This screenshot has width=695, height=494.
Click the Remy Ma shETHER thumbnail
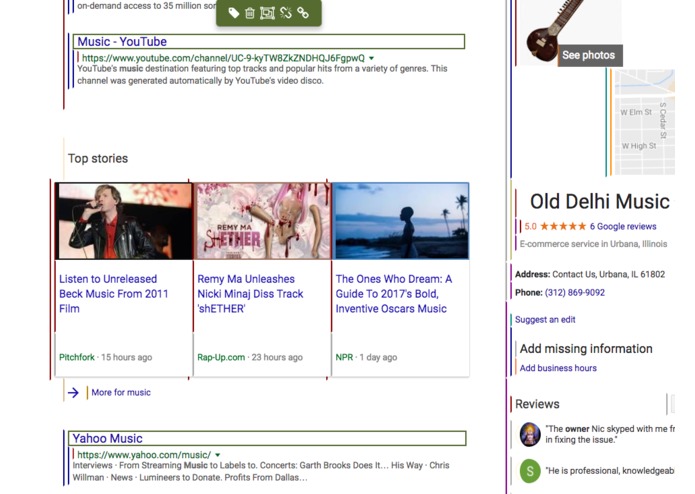(262, 221)
